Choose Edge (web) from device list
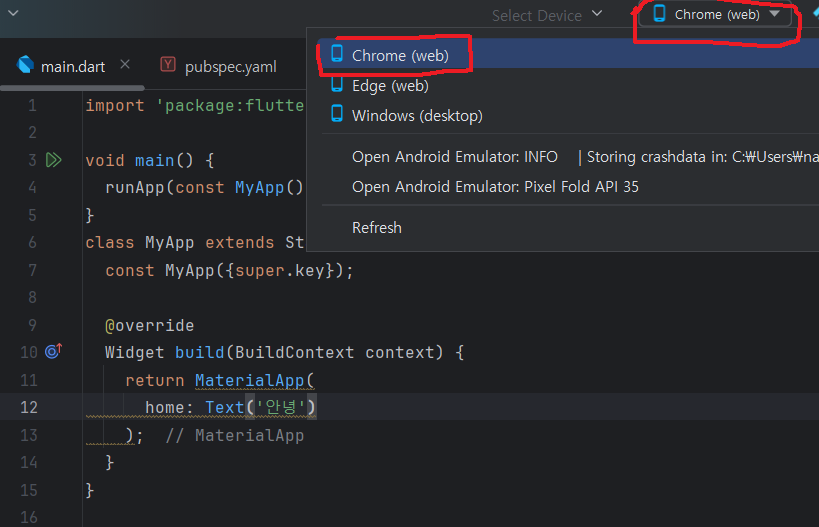This screenshot has height=527, width=819. (570, 85)
